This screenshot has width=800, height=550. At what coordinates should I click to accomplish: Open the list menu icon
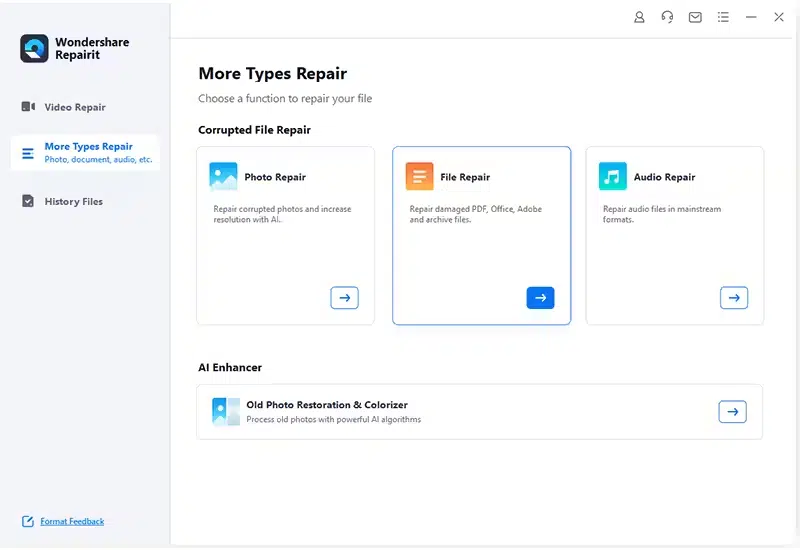(723, 17)
